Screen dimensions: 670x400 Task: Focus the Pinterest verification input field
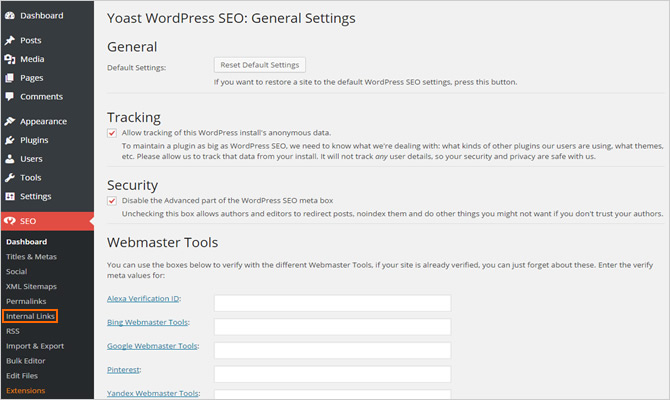pos(332,374)
